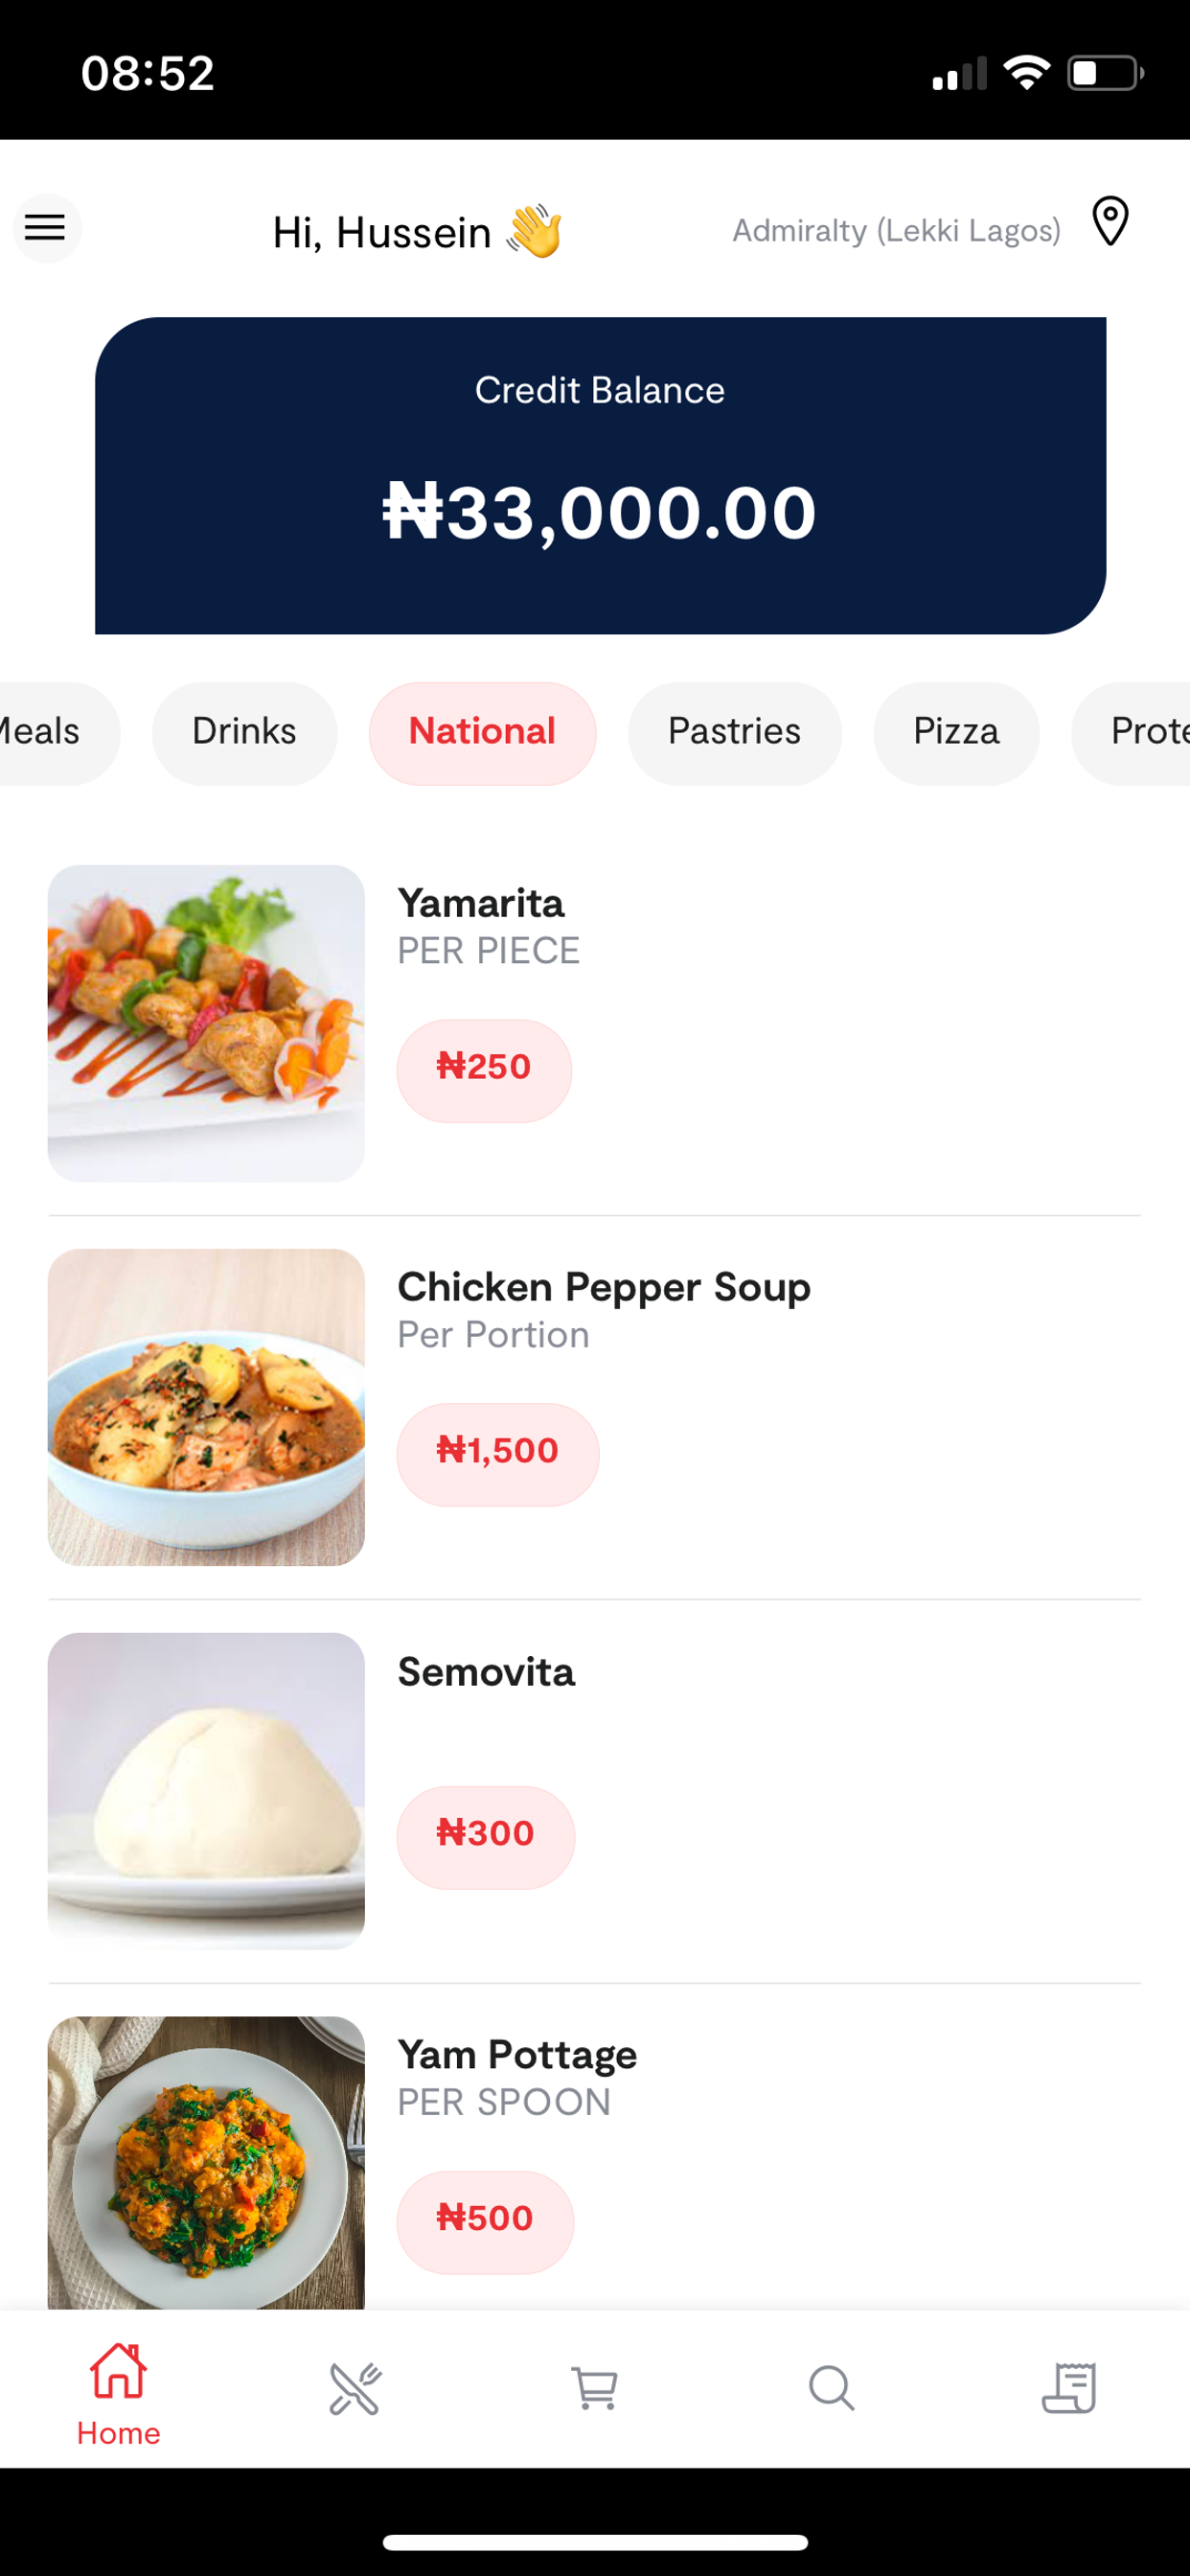Open the orders receipt tab
The image size is (1190, 2576).
[x=1069, y=2388]
